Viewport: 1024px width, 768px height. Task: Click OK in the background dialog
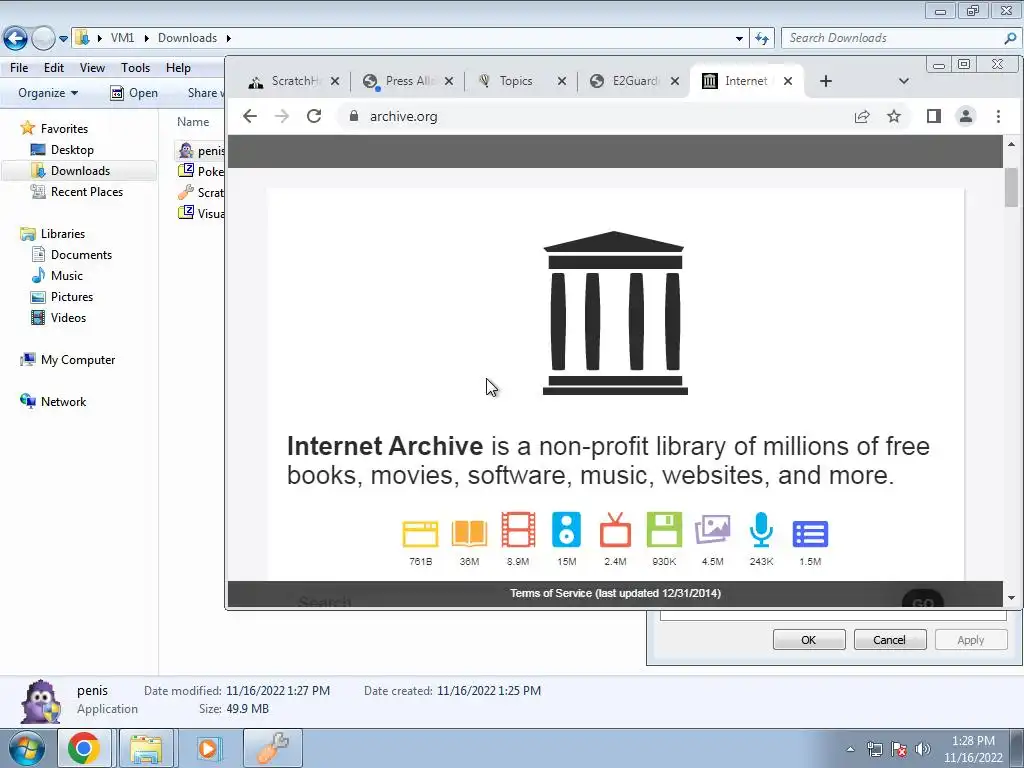[808, 640]
